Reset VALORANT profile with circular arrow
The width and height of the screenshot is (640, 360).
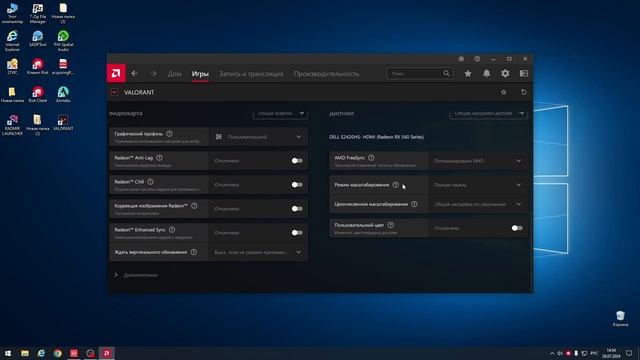tap(524, 92)
